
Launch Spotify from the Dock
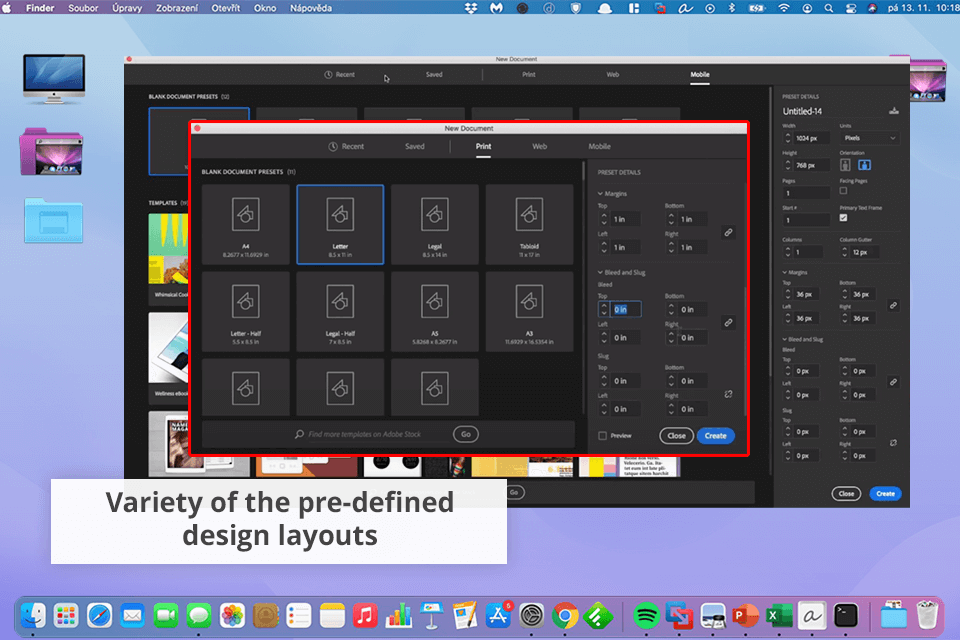(646, 616)
